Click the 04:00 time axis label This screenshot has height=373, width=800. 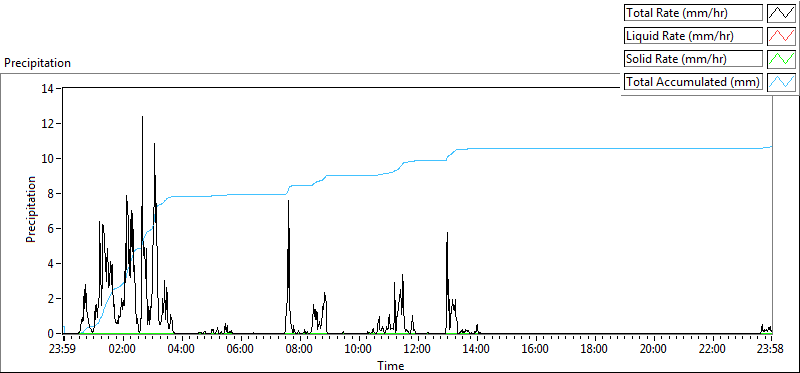pyautogui.click(x=182, y=349)
